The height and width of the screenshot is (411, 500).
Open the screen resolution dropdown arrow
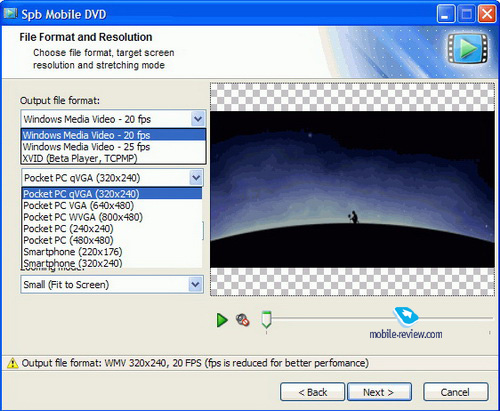[196, 178]
